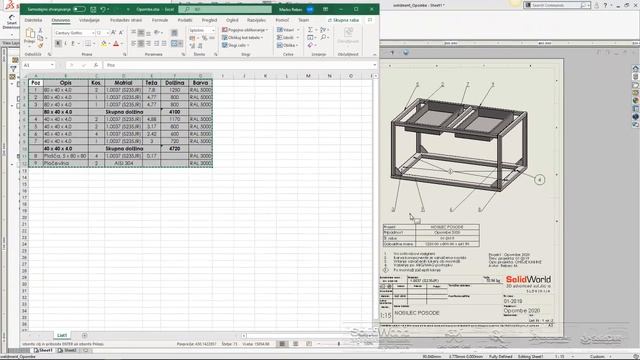Screen dimensions: 640x360
Task: Click the Increase Indent icon
Action: tap(164, 43)
